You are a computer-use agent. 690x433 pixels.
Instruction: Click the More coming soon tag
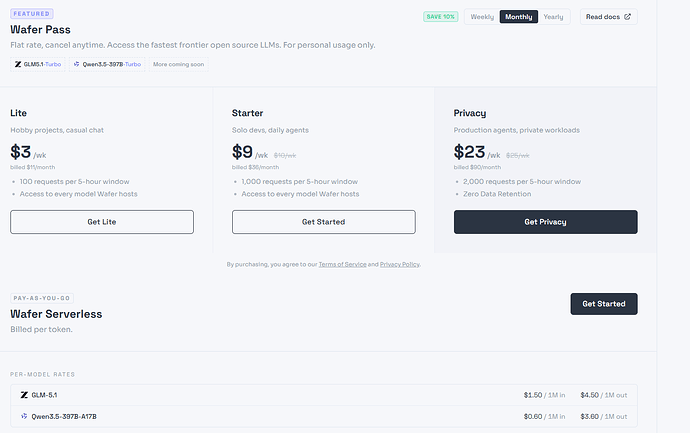[x=178, y=64]
